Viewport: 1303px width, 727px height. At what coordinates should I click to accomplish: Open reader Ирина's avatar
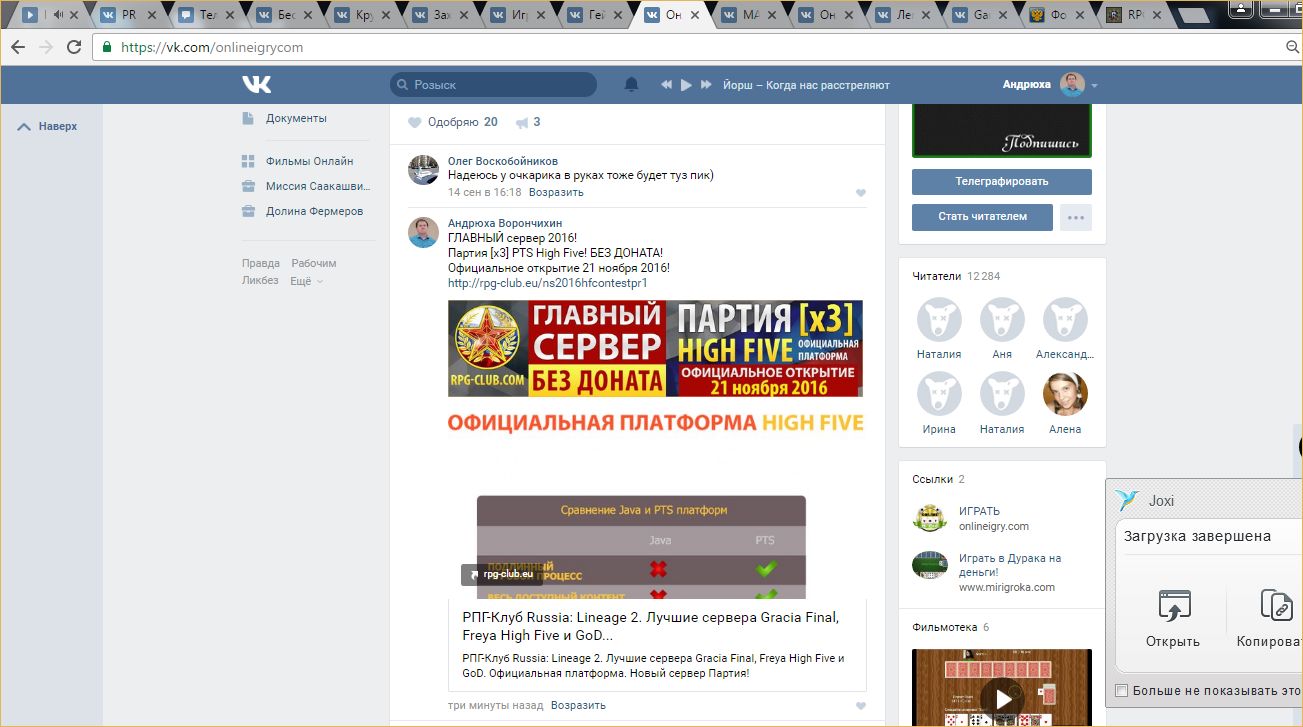click(939, 394)
